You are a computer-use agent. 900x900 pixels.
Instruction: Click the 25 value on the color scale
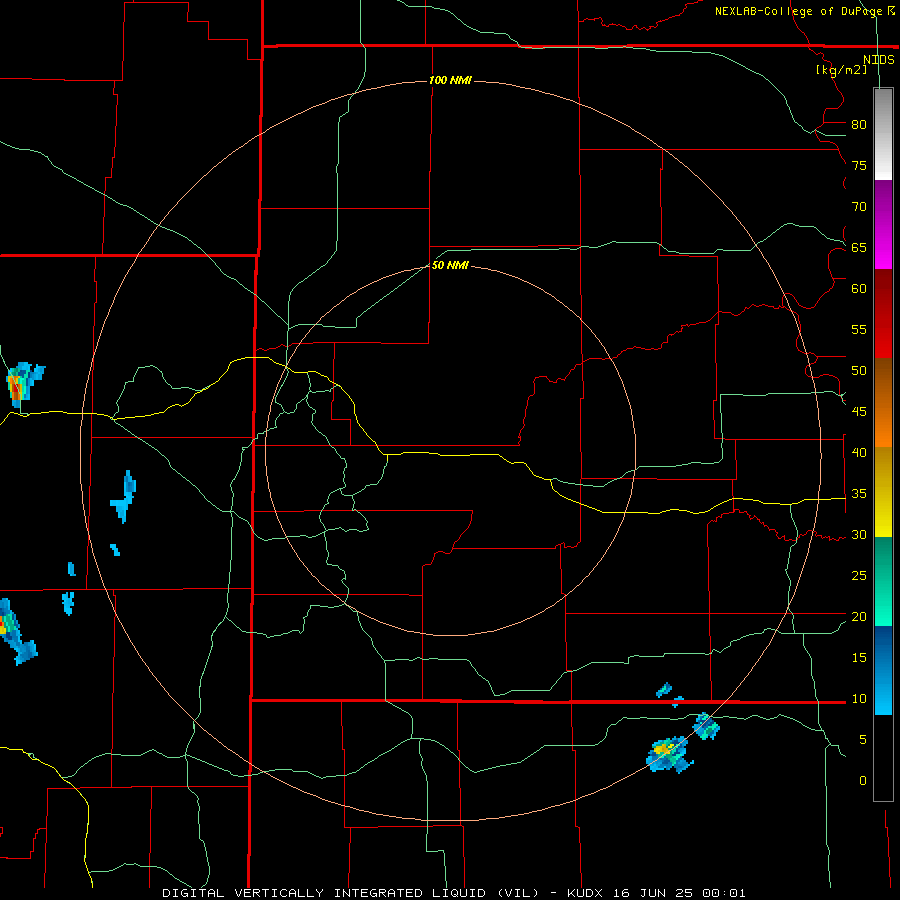(859, 576)
